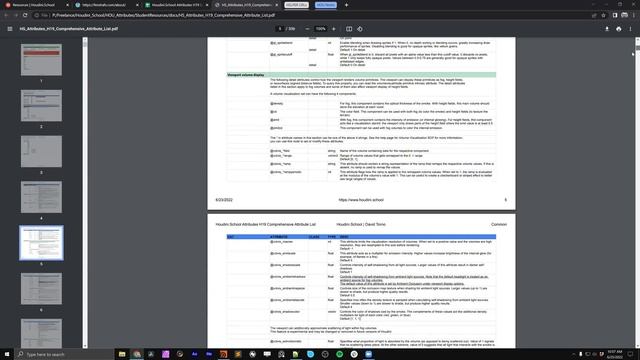
Task: Select page 6 thumbnail
Action: (41, 289)
